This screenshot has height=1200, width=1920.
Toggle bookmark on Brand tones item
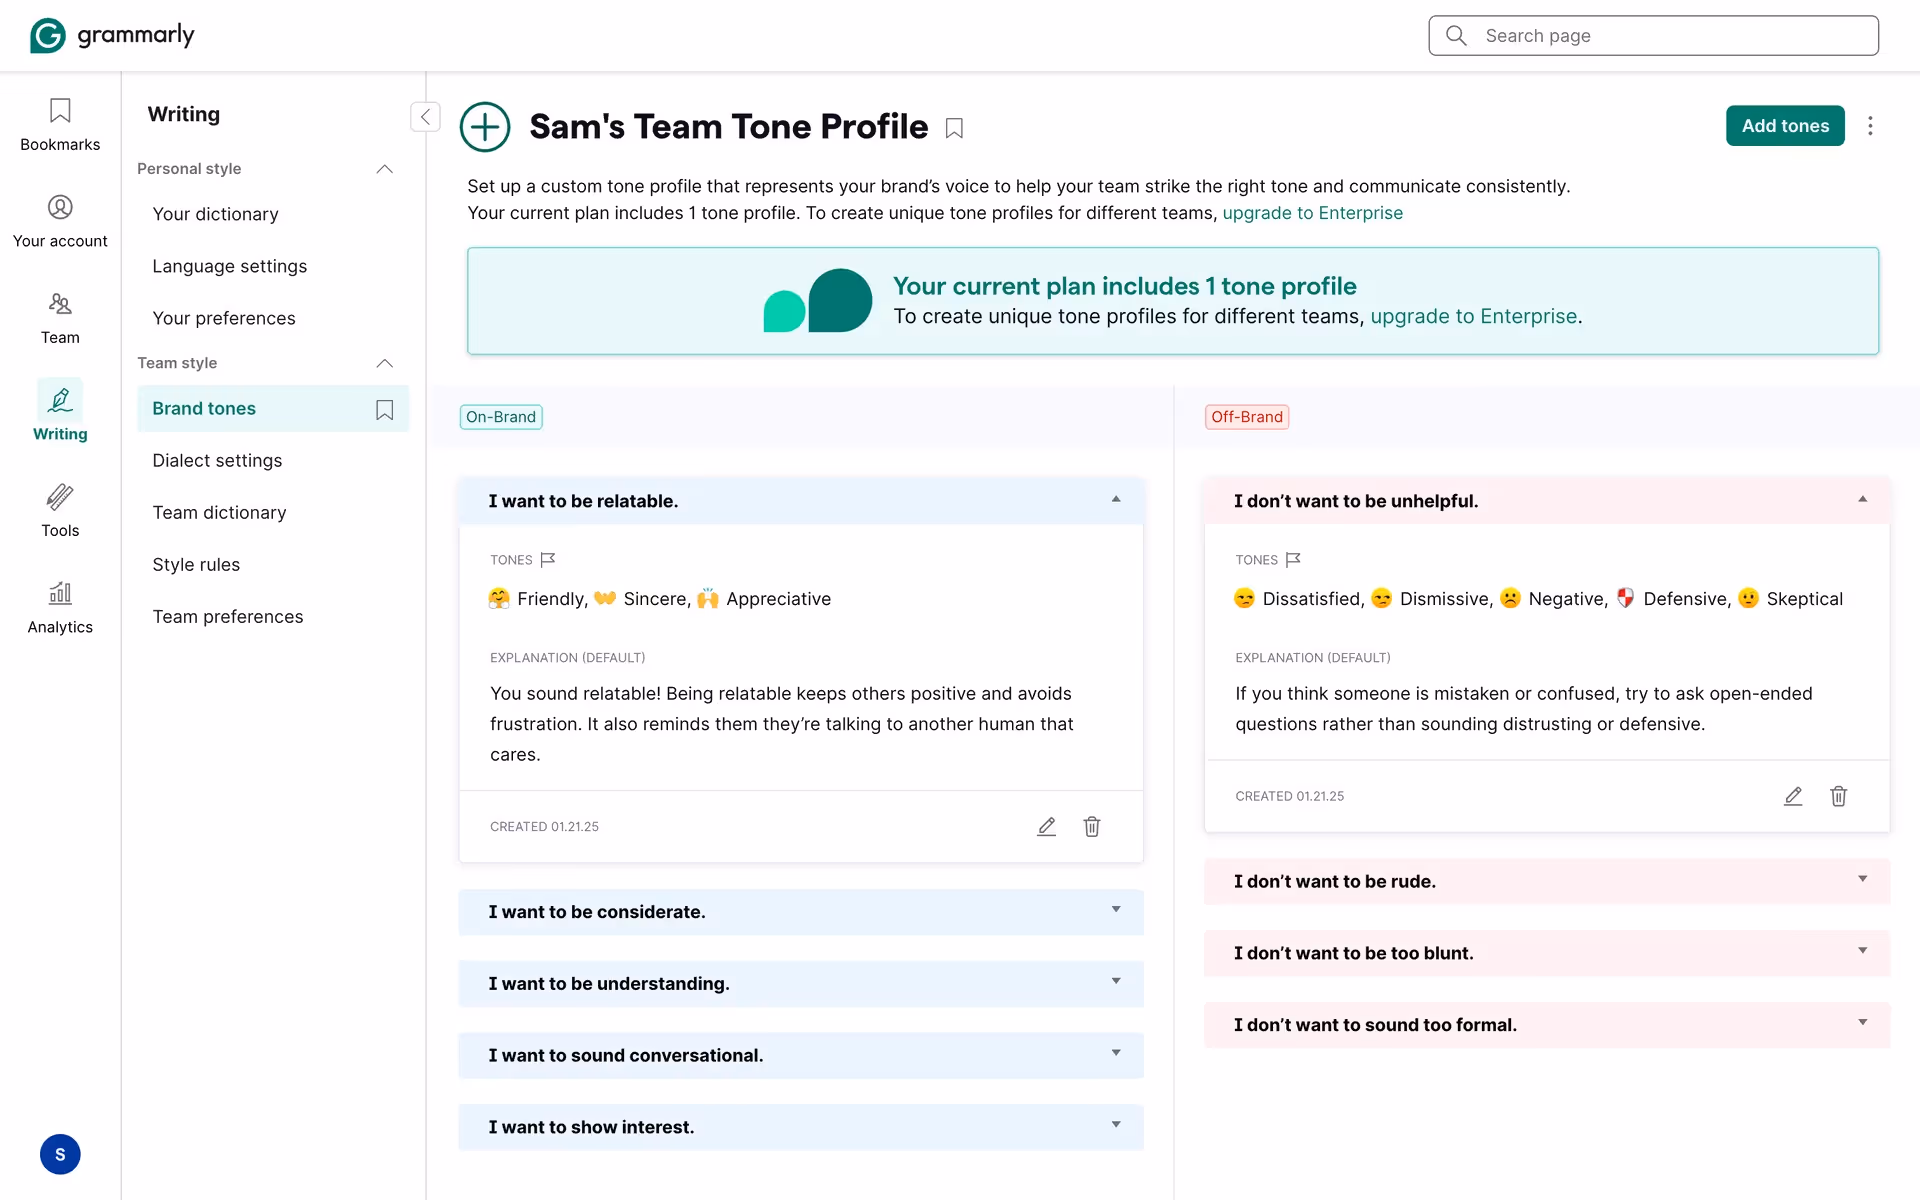384,410
